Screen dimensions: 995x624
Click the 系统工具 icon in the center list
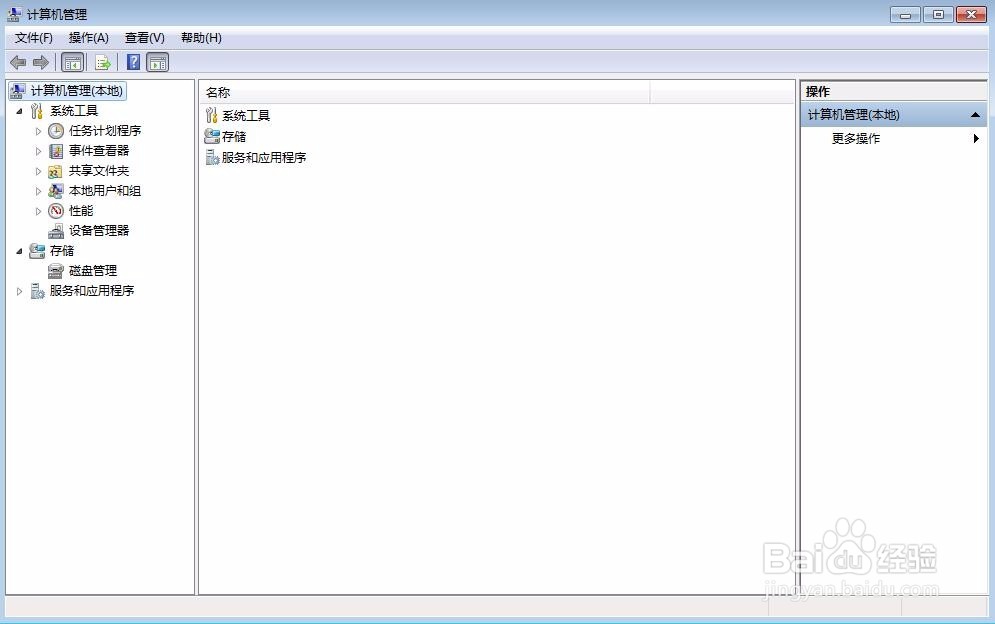[x=212, y=115]
